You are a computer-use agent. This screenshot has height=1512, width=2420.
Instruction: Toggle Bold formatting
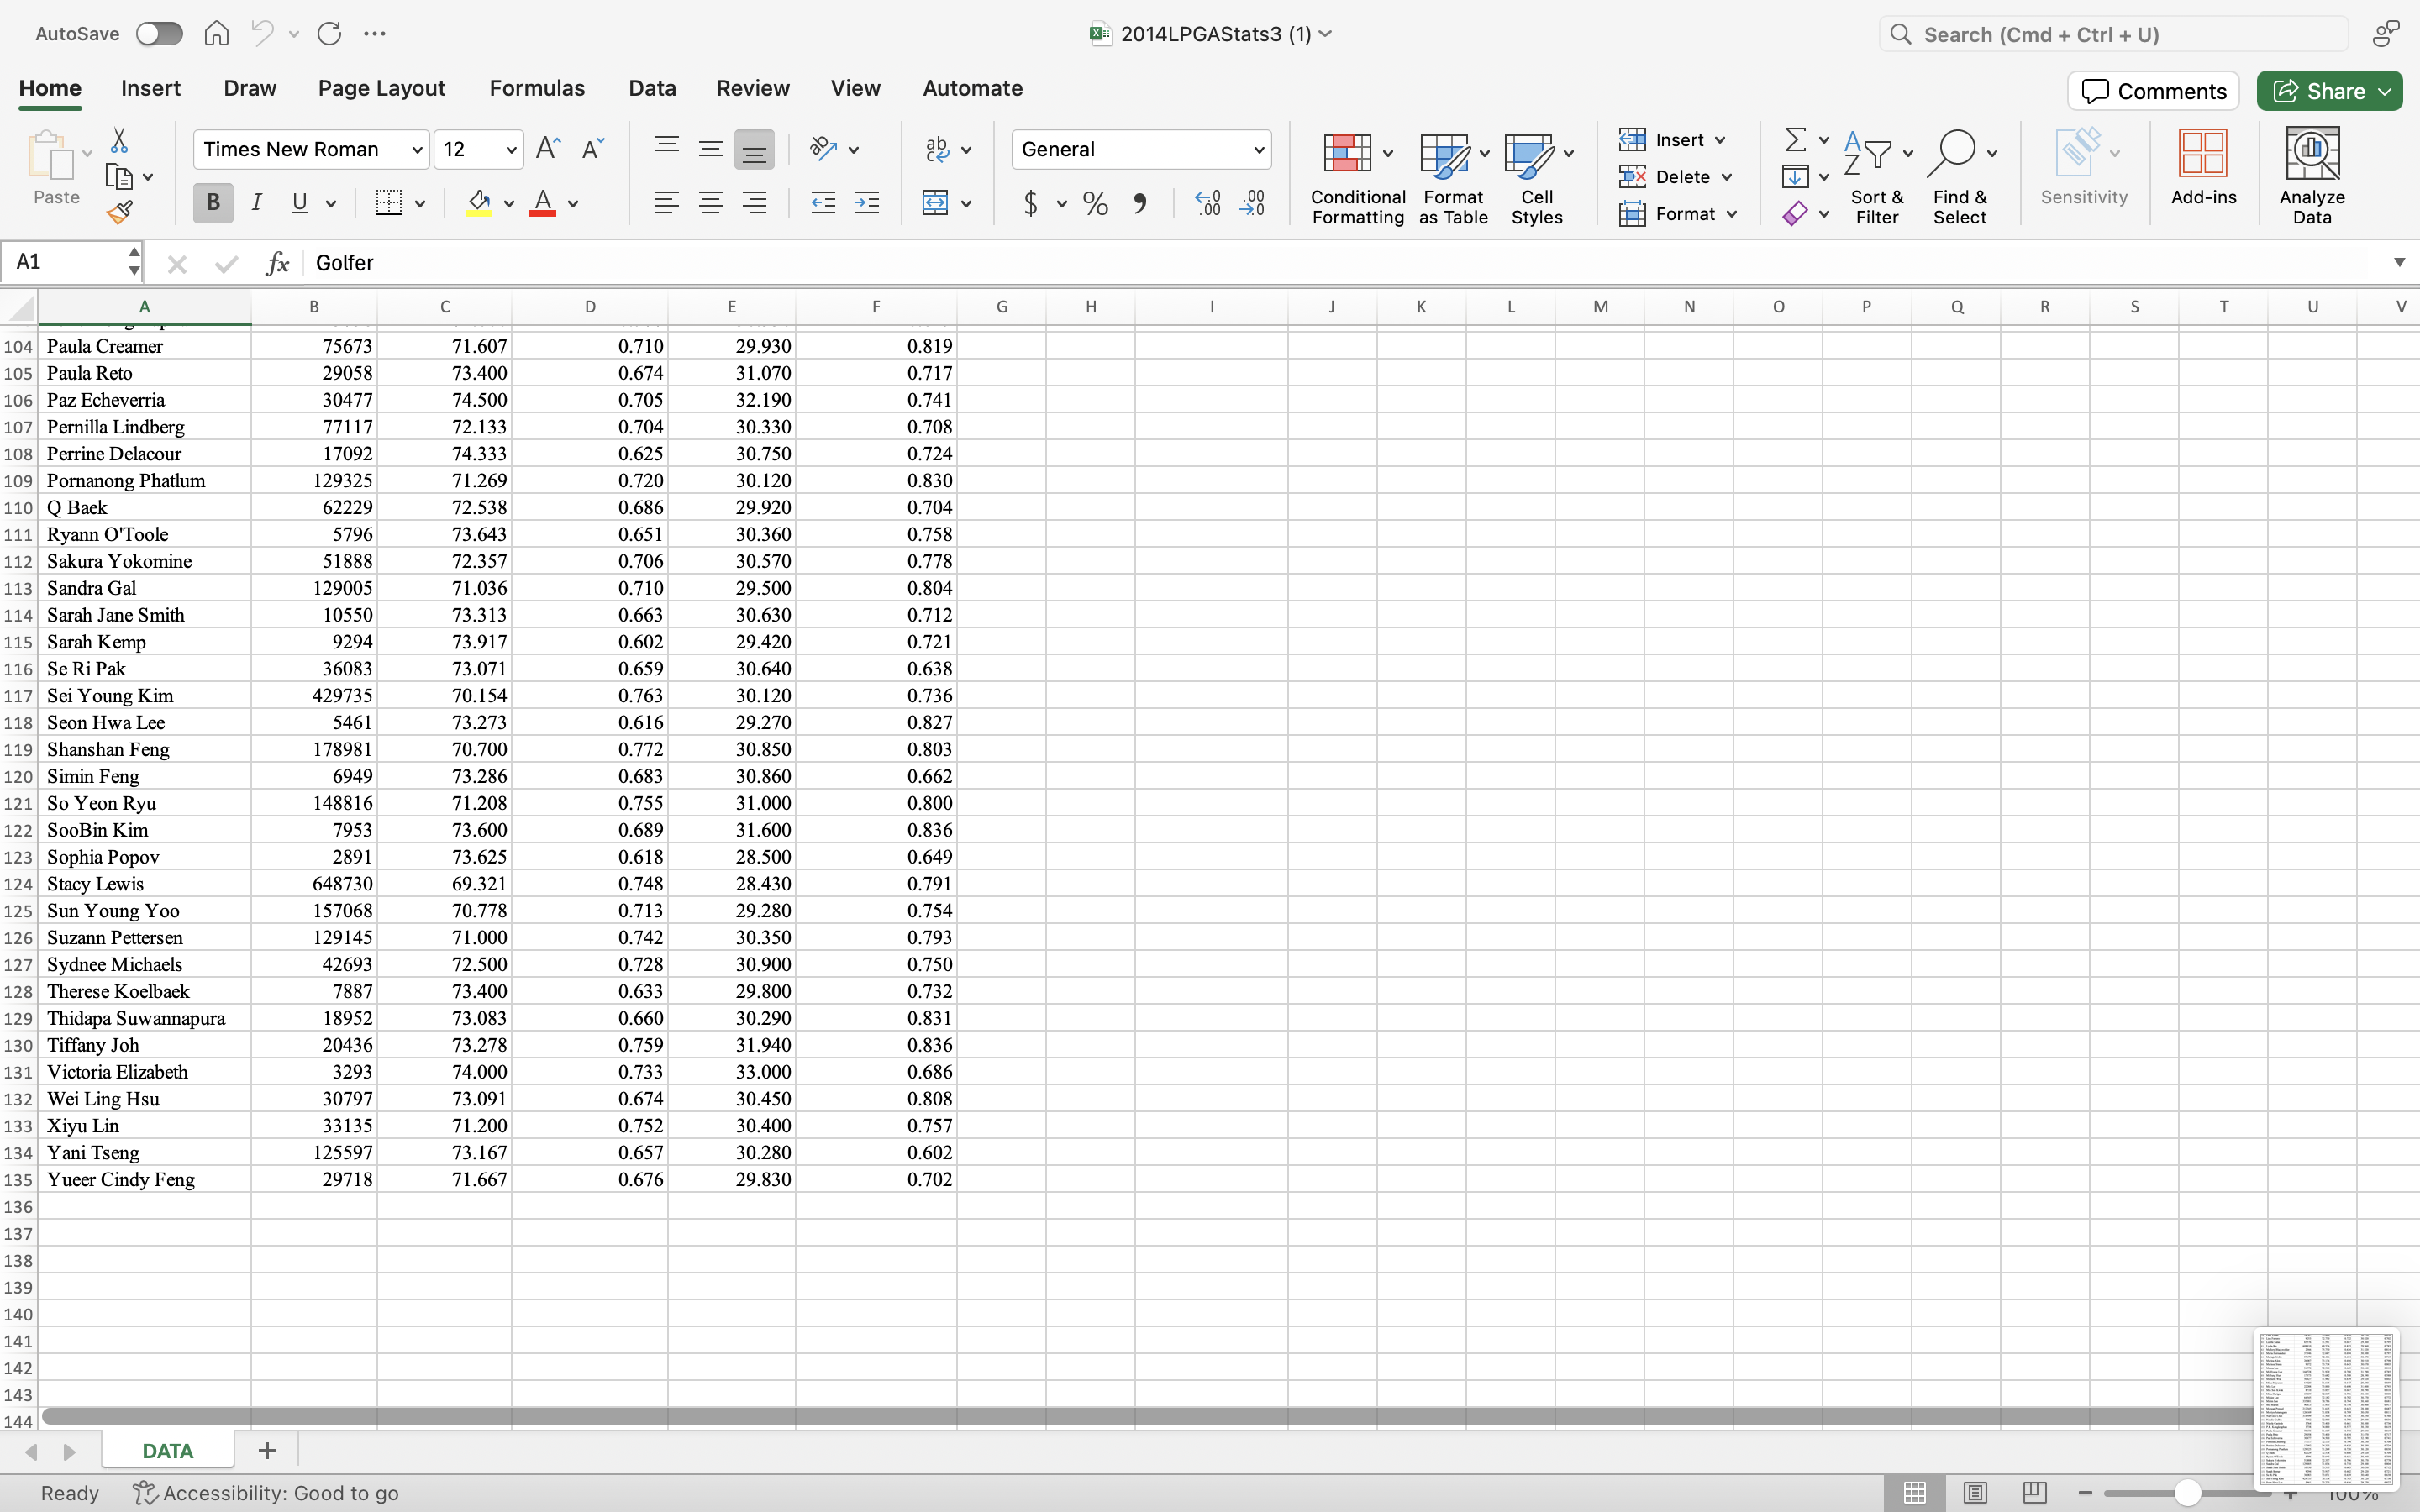pos(213,203)
